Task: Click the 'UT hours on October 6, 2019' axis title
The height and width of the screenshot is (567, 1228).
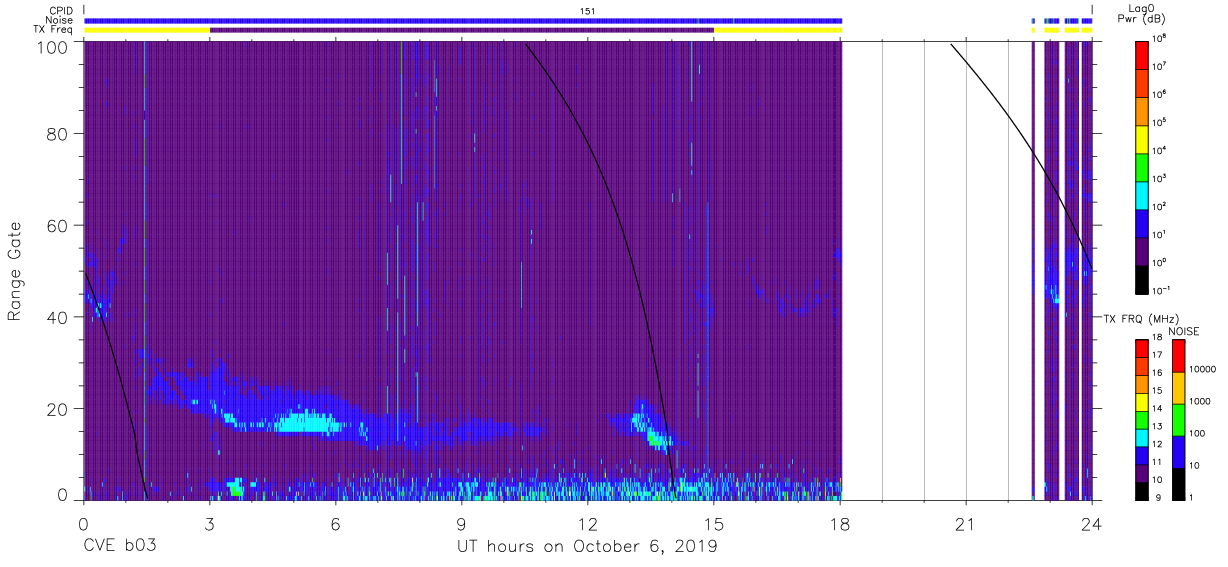Action: tap(587, 547)
